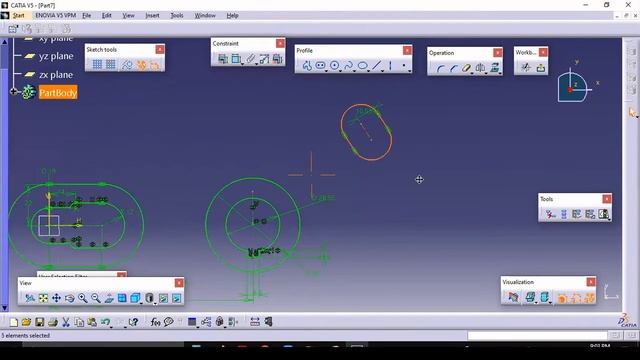This screenshot has width=640, height=360.
Task: Click the Exit Workbench icon
Action: [540, 67]
